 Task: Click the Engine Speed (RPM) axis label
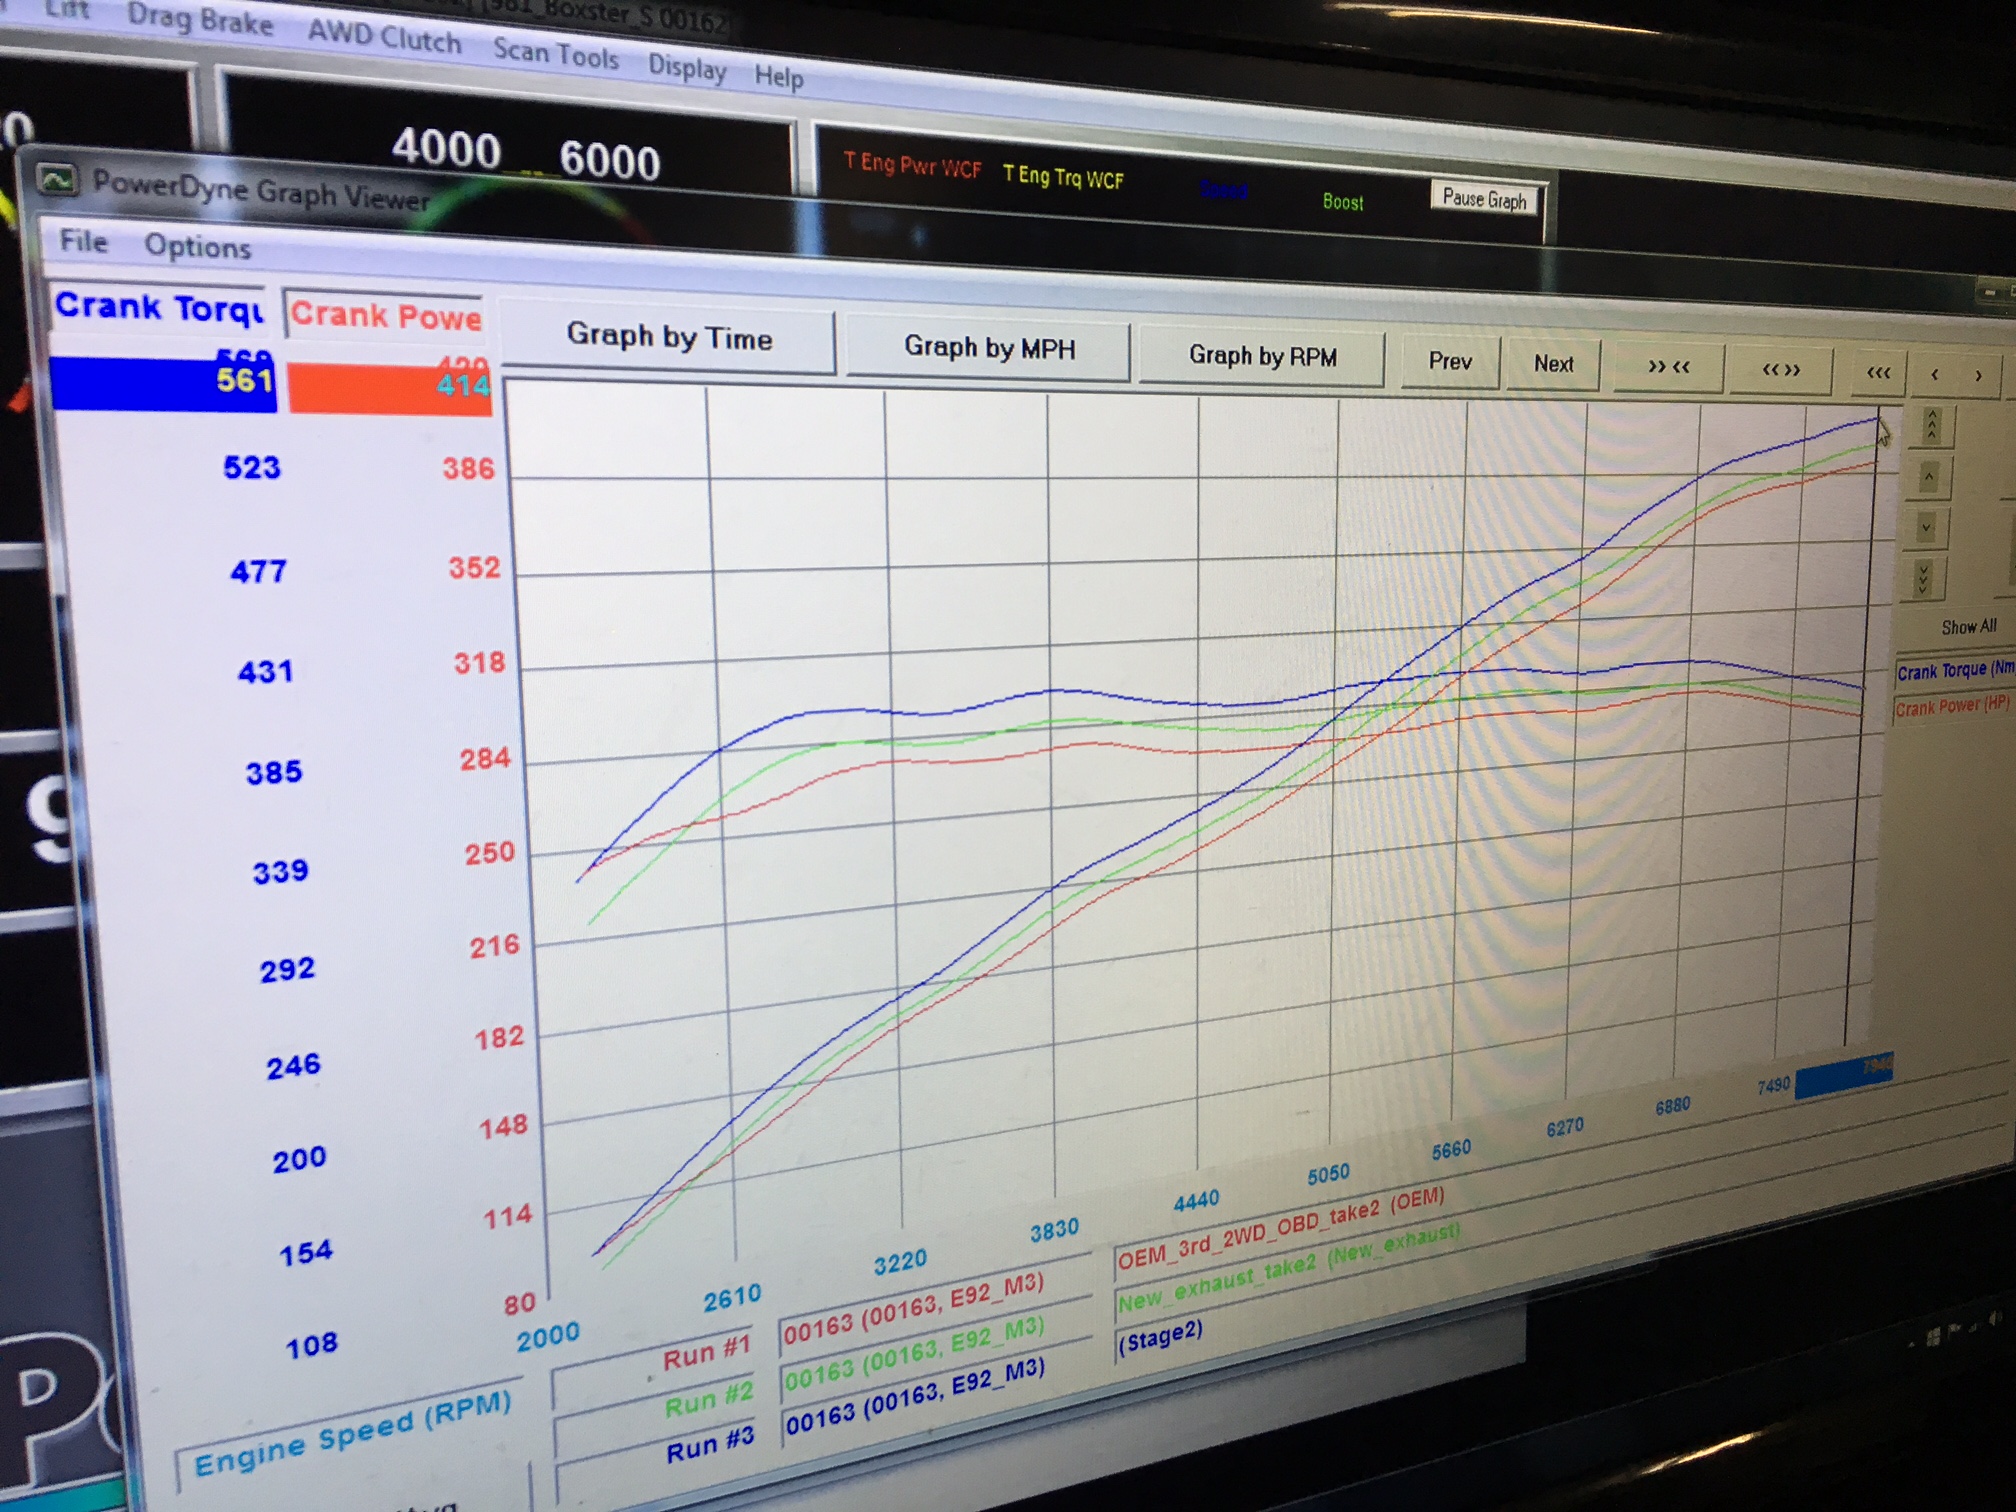(x=353, y=1435)
